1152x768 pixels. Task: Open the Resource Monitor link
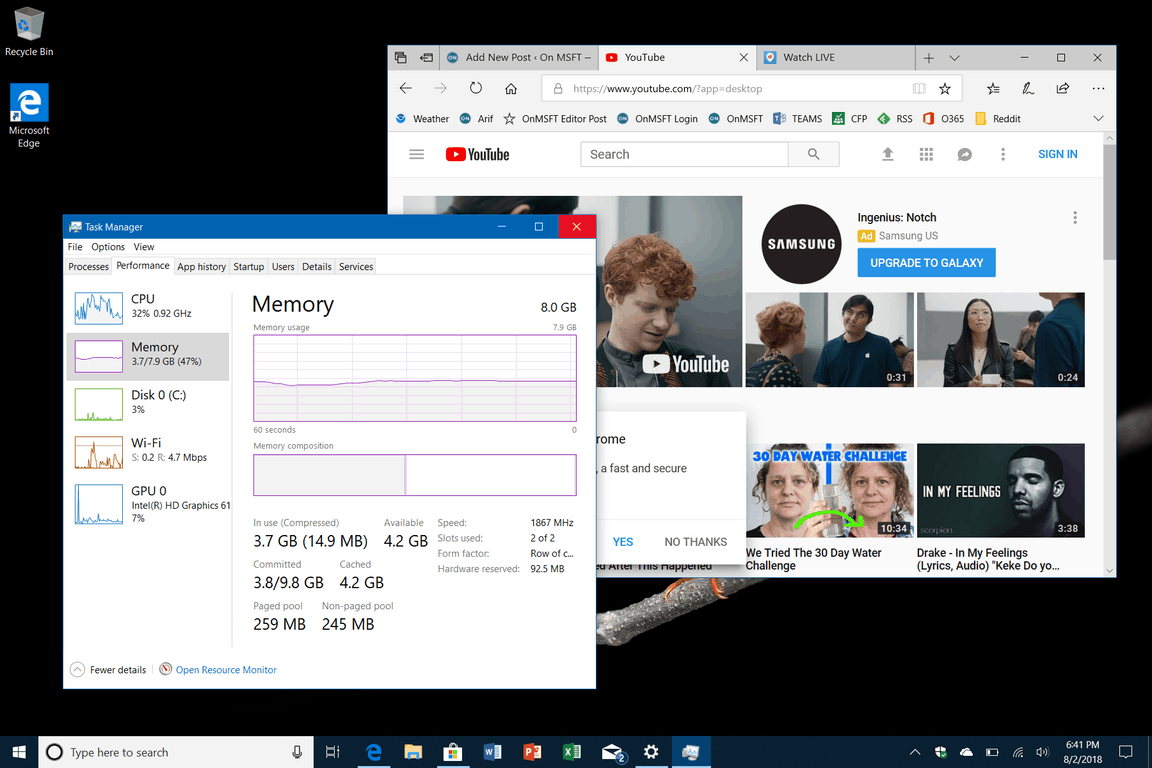[x=226, y=670]
